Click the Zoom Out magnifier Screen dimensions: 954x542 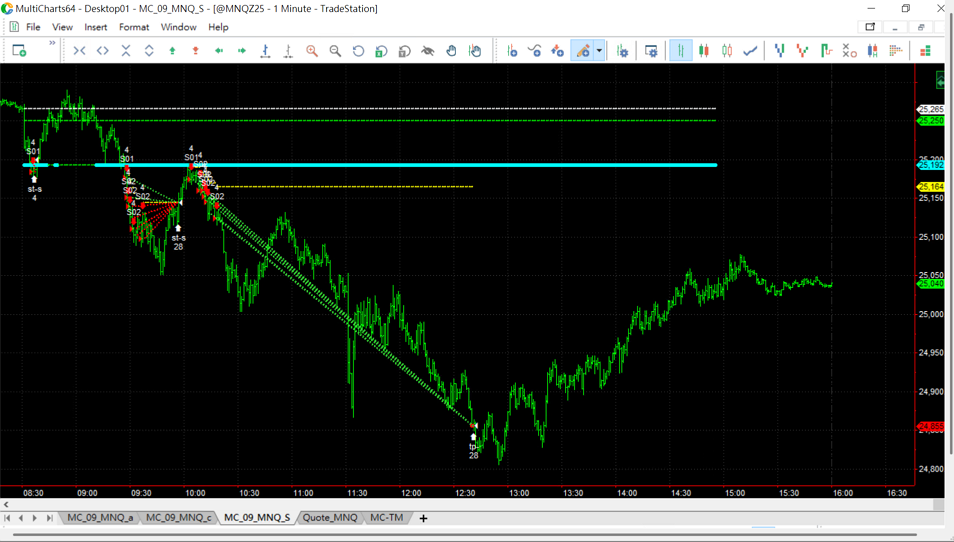coord(335,51)
